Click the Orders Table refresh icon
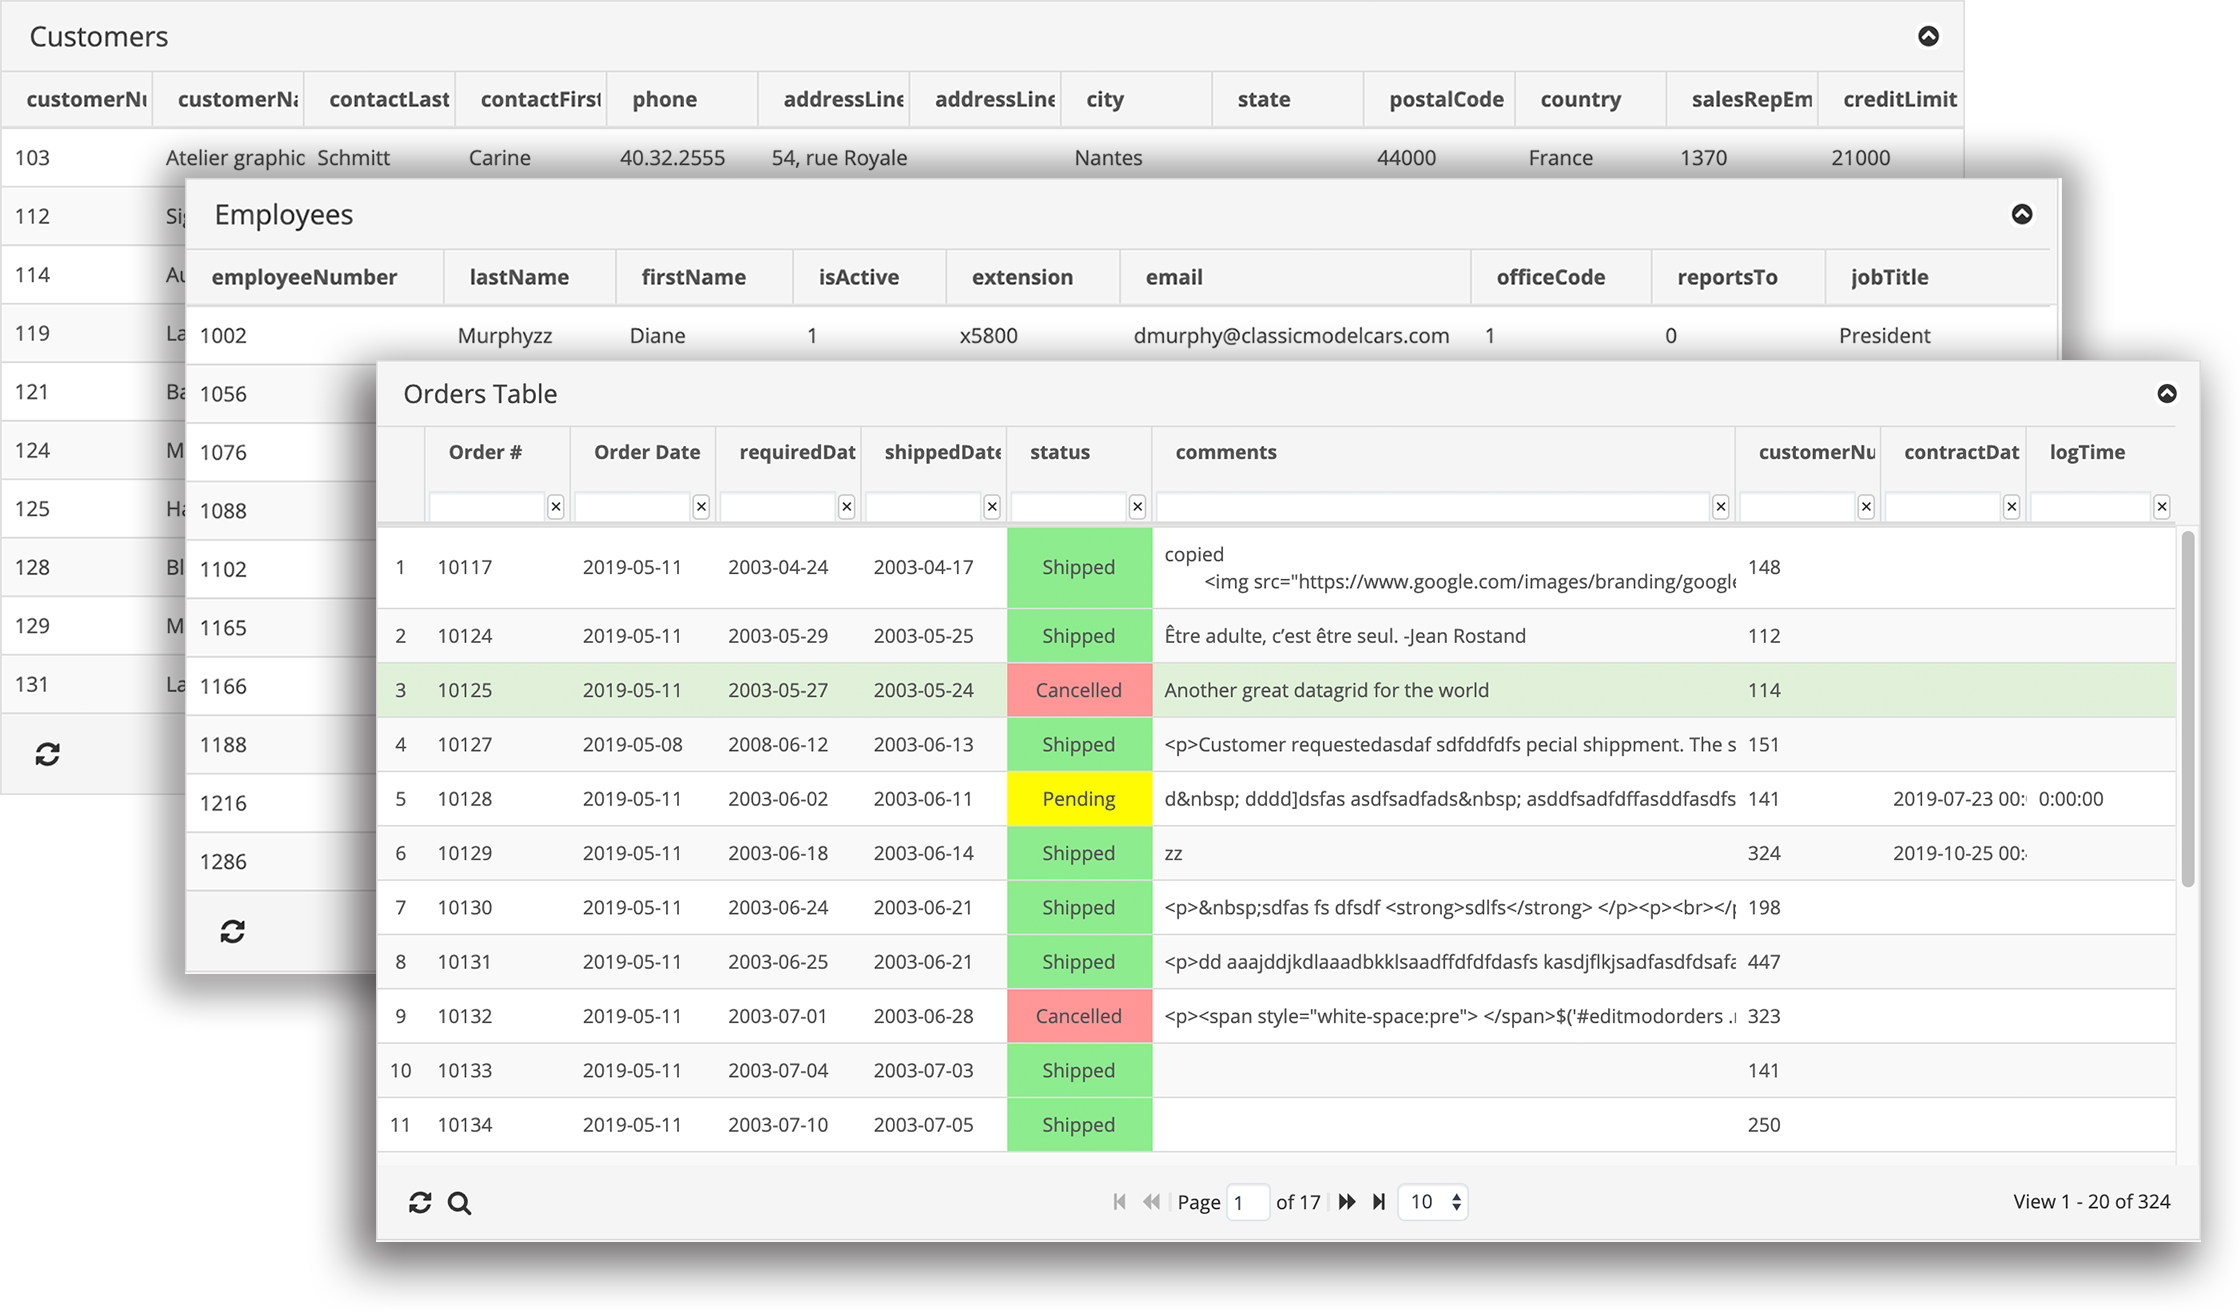This screenshot has width=2240, height=1310. pos(420,1202)
